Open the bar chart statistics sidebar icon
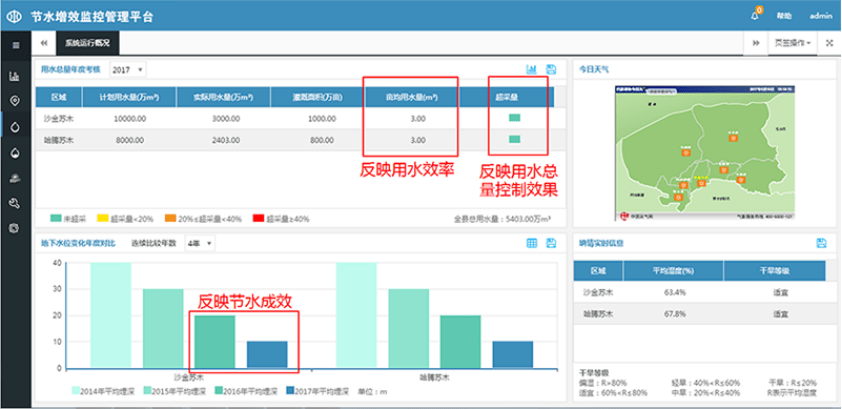The width and height of the screenshot is (842, 409). (x=14, y=76)
